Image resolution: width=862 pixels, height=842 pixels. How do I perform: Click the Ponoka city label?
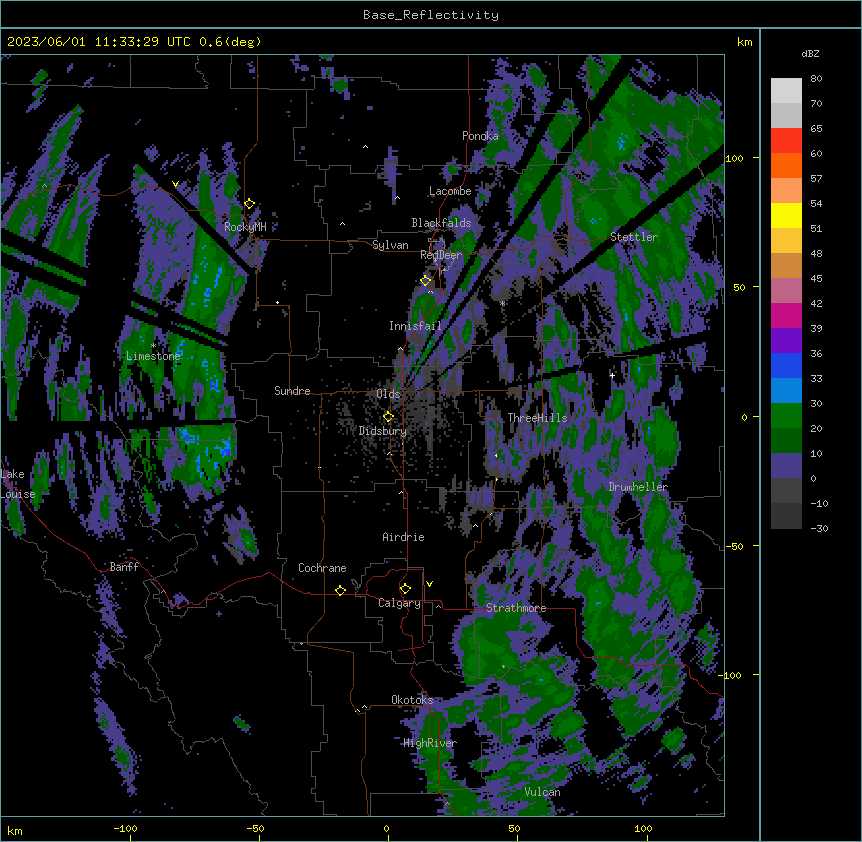pos(480,136)
